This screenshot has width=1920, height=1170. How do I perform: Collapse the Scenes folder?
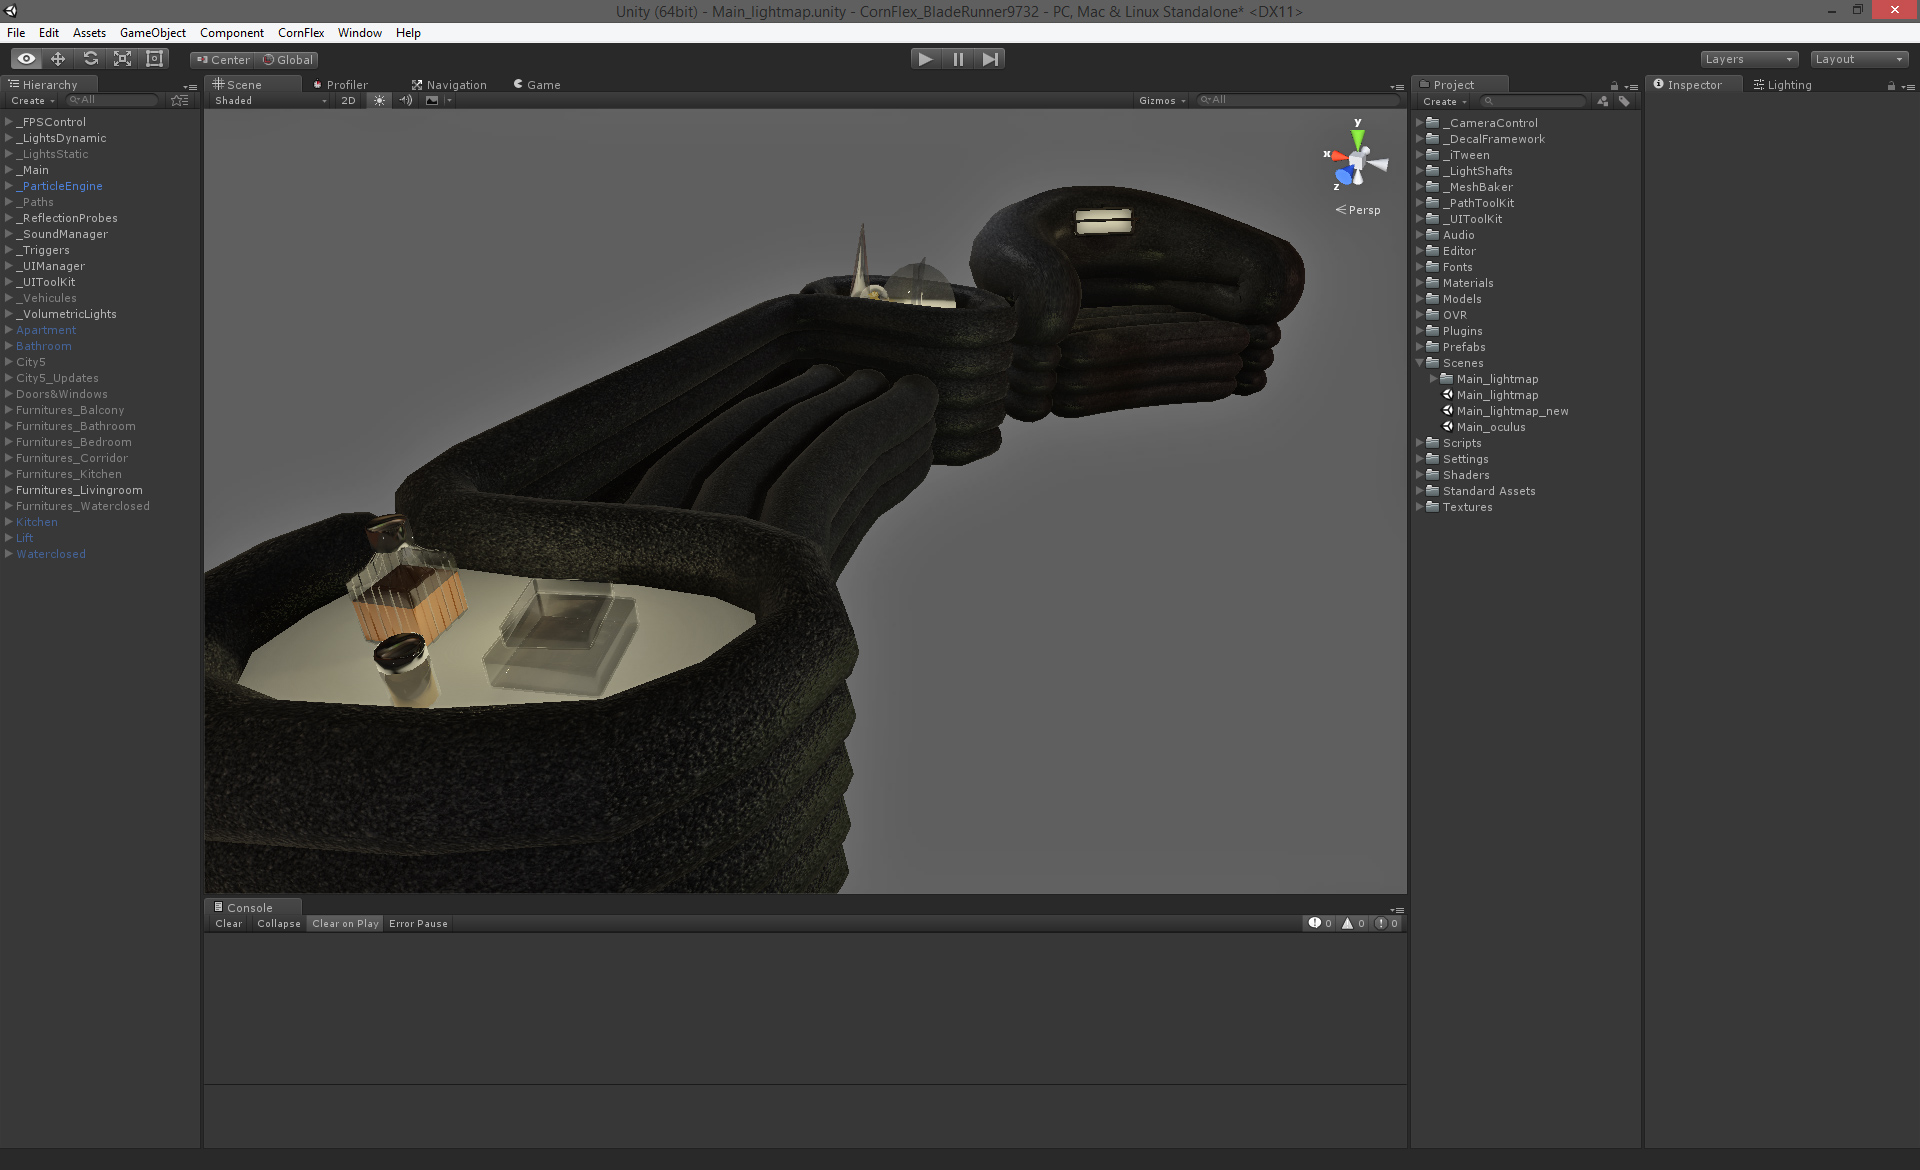pos(1419,363)
